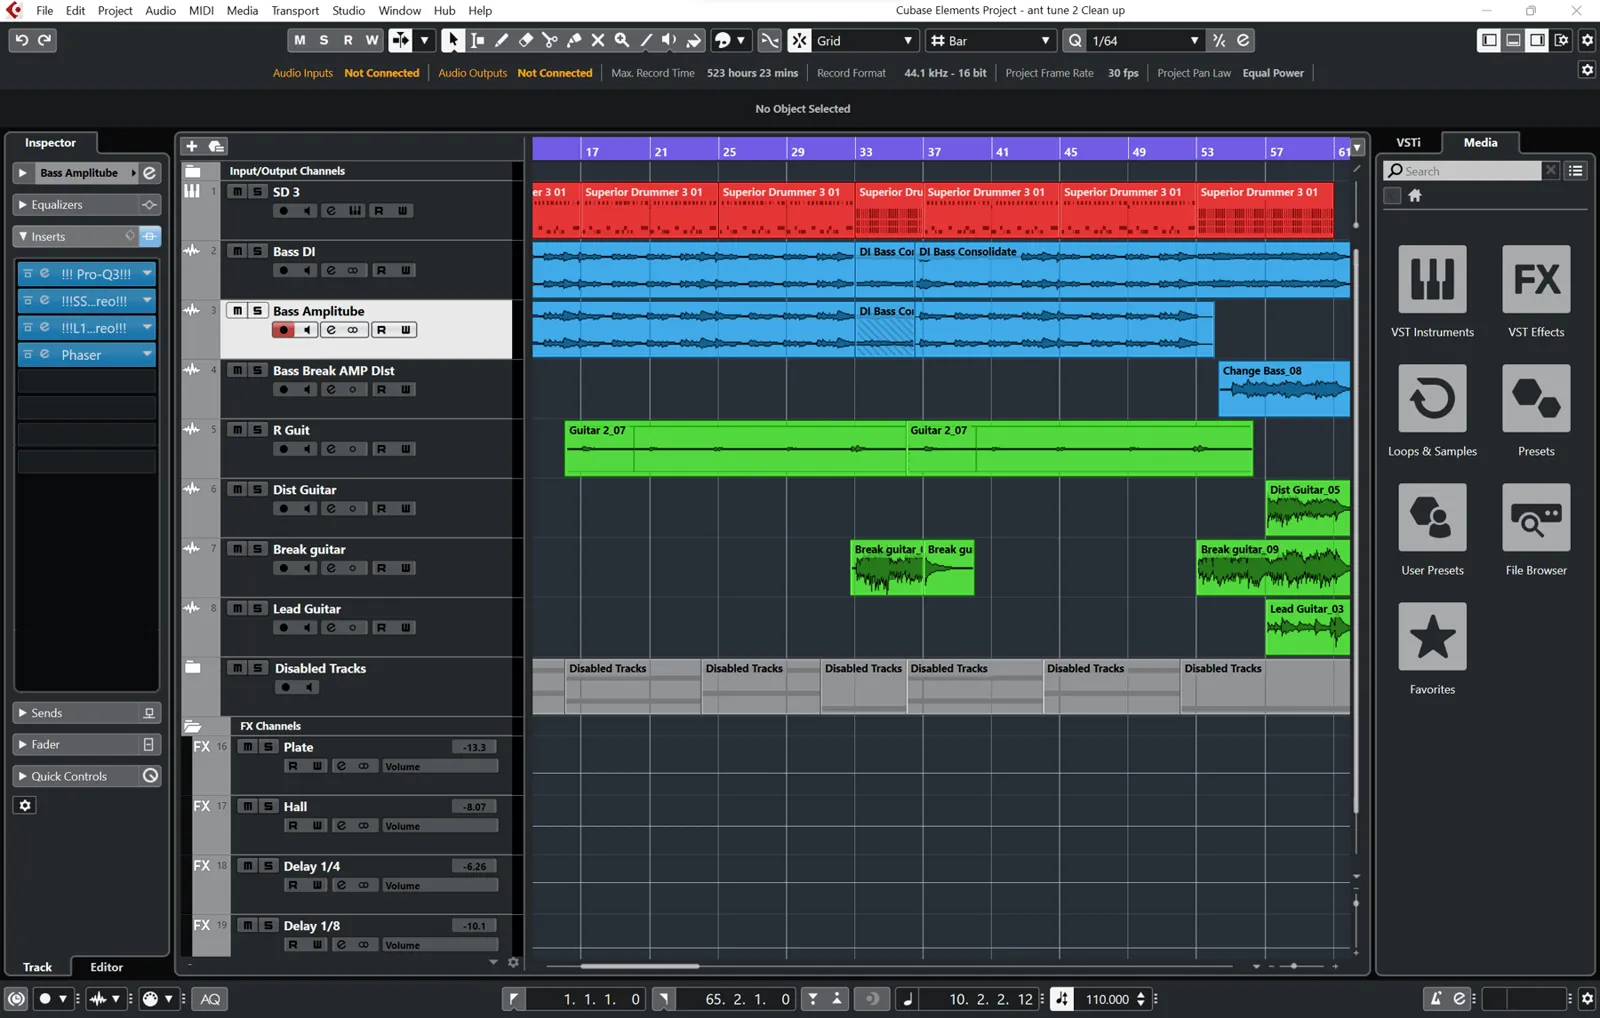The image size is (1600, 1018).
Task: Click Audio Inputs Not Connected status
Action: coord(346,73)
